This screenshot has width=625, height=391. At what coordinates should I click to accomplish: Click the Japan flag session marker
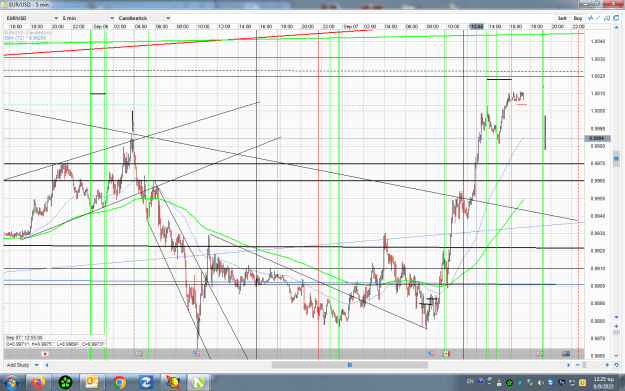coord(45,354)
